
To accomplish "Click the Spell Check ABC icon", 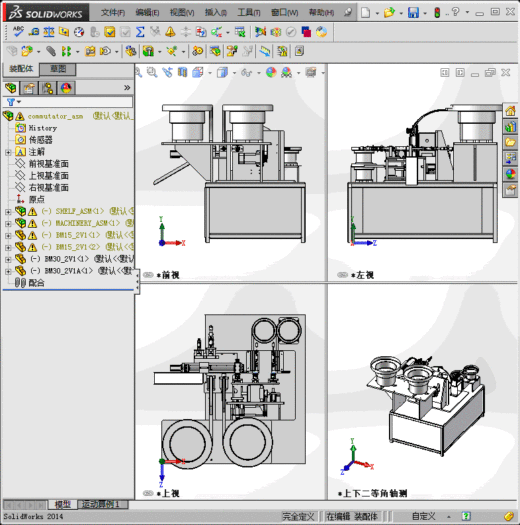I will pos(18,32).
